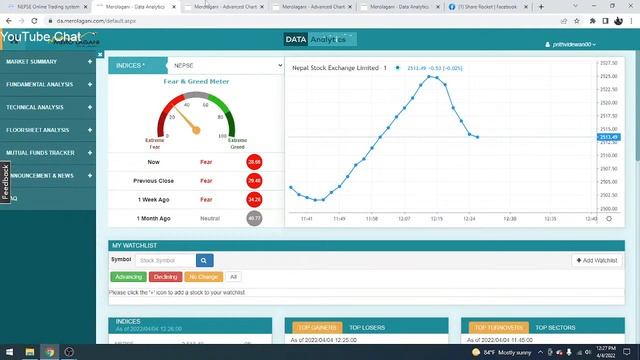Screen dimensions: 640x360
Task: Open the browser profile avatar
Action: pyautogui.click(x=618, y=21)
